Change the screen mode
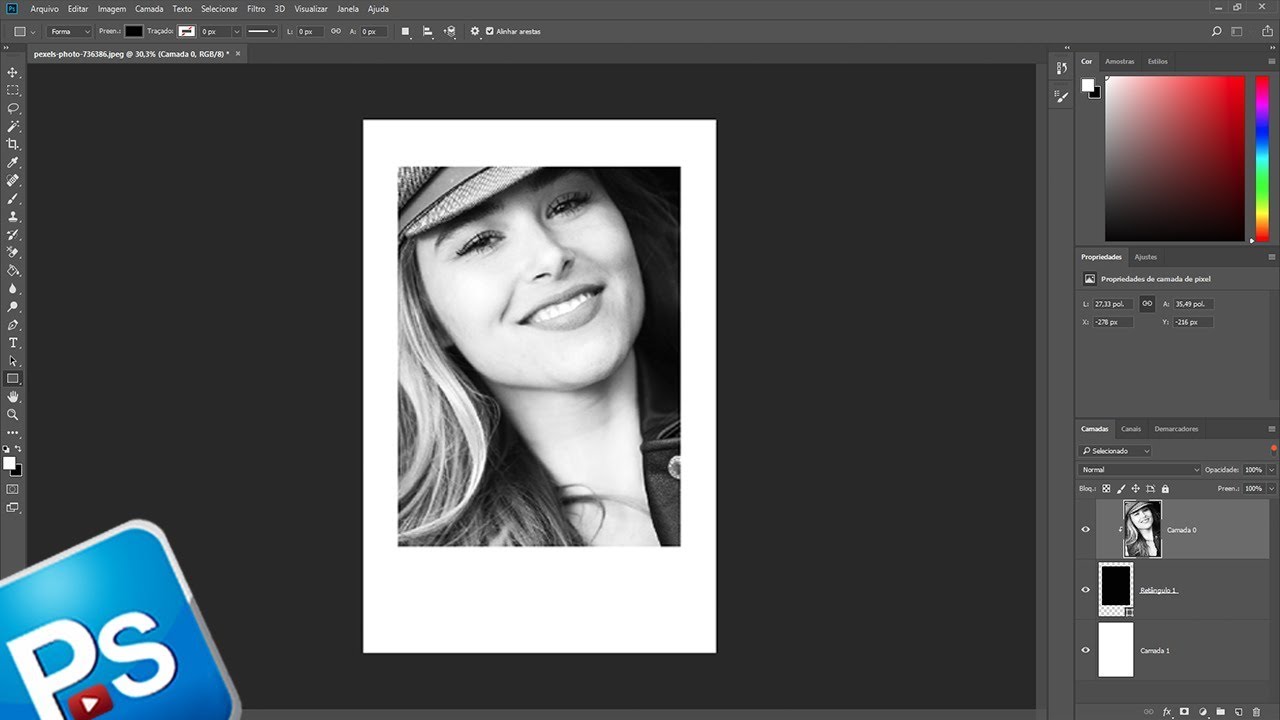 pyautogui.click(x=13, y=508)
